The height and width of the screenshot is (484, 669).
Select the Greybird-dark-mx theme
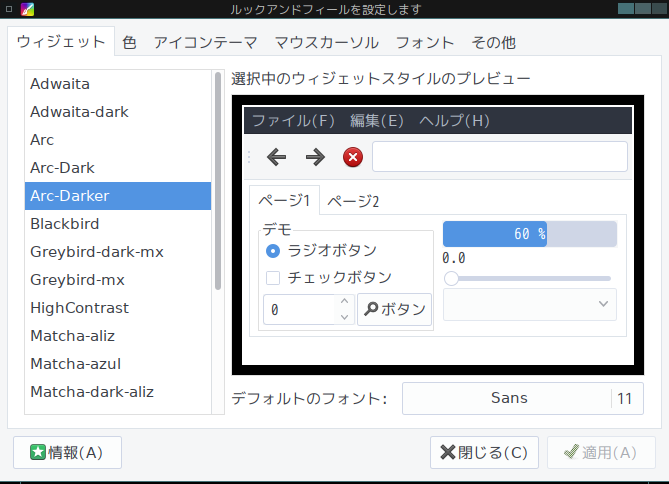pyautogui.click(x=118, y=252)
